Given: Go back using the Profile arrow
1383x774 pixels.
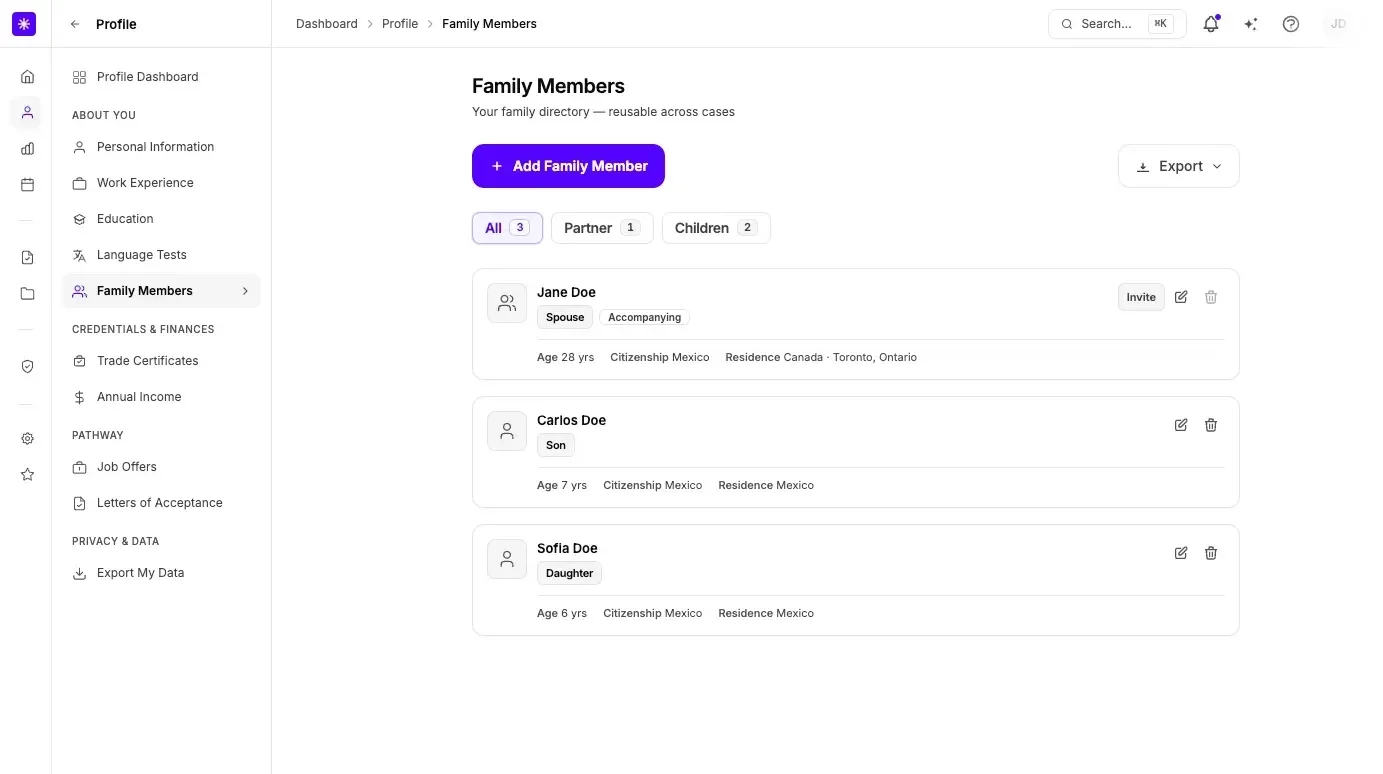Looking at the screenshot, I should tap(75, 24).
